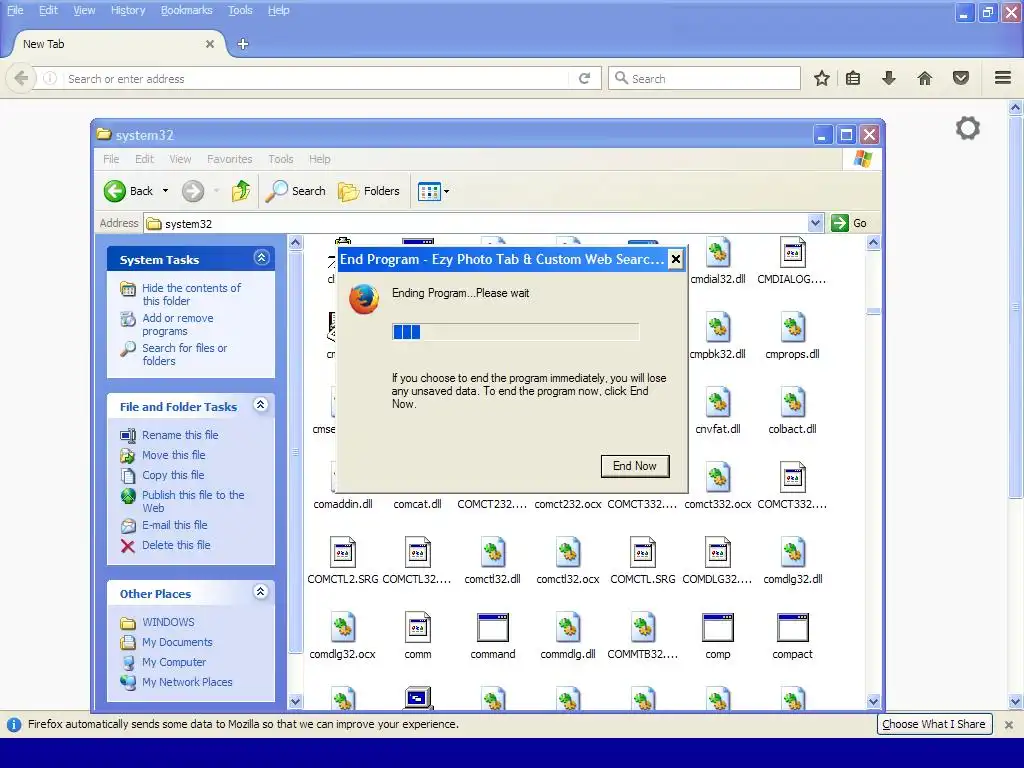
Task: Click the End Now button
Action: [635, 466]
